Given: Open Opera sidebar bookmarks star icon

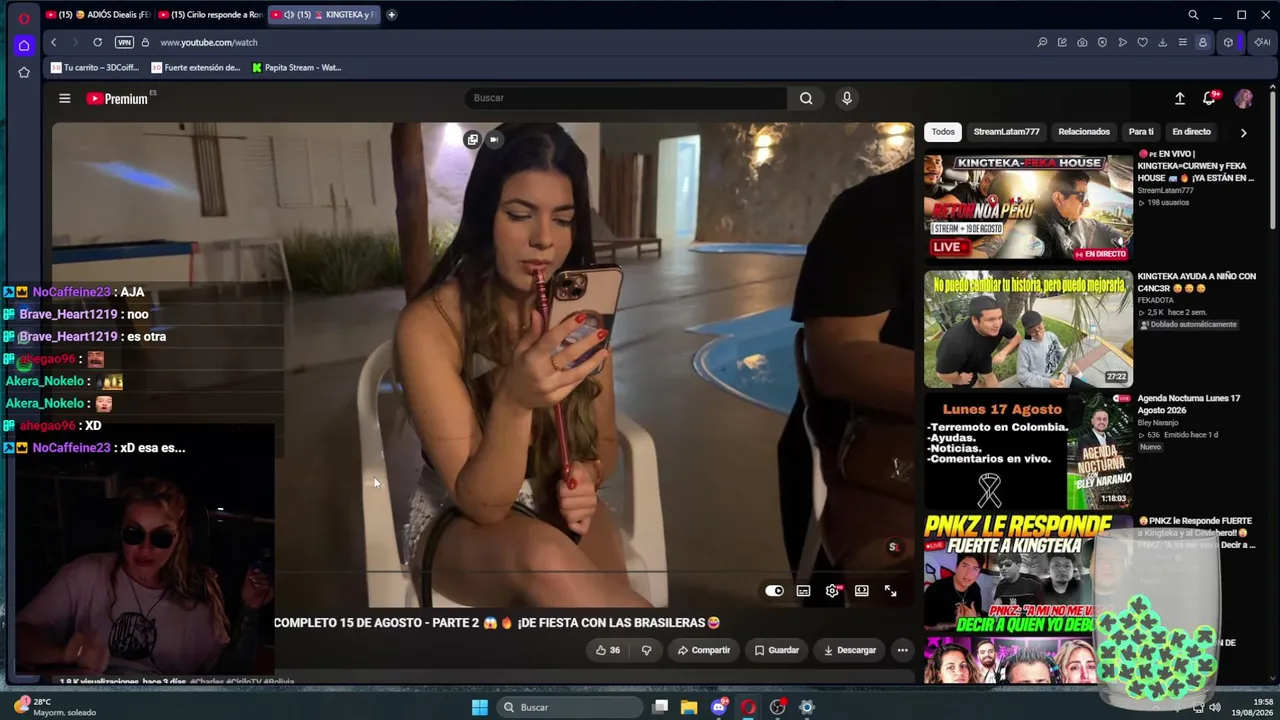Looking at the screenshot, I should click(24, 72).
